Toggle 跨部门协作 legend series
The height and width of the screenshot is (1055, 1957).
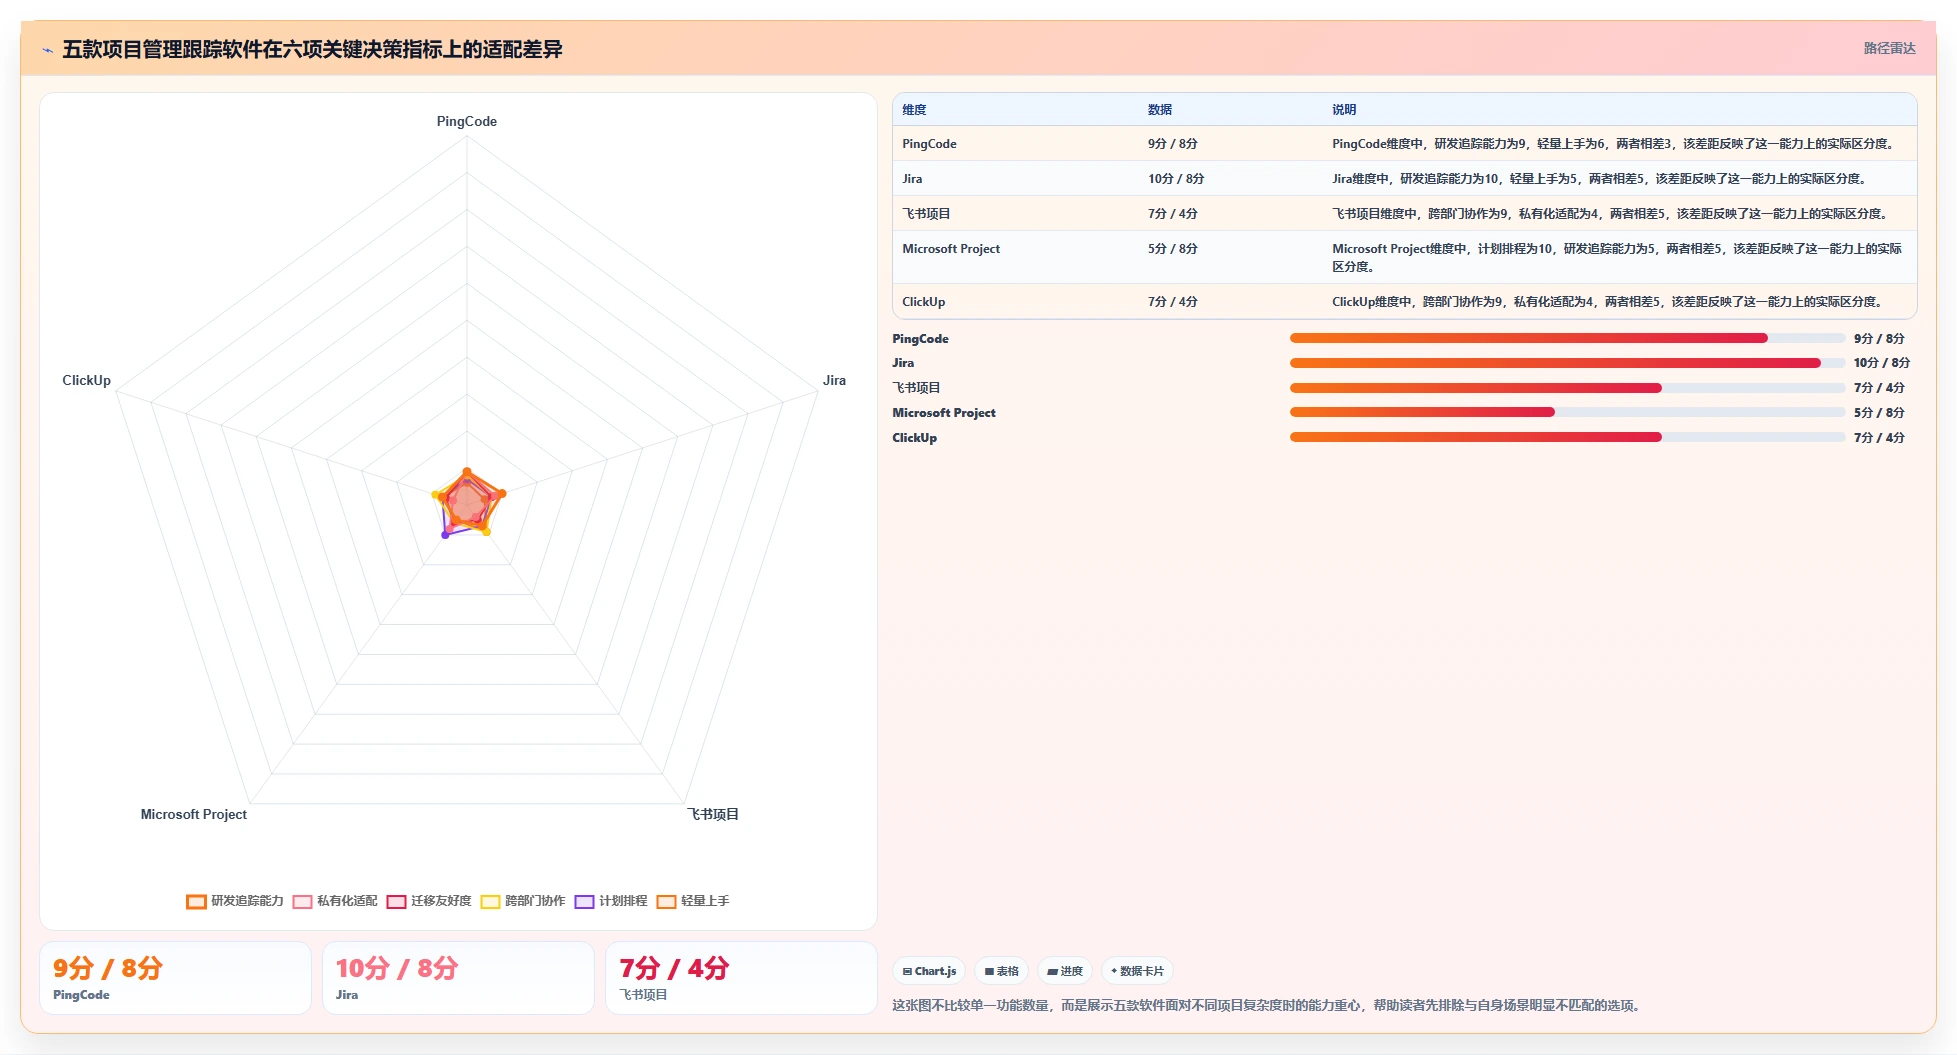pyautogui.click(x=523, y=901)
